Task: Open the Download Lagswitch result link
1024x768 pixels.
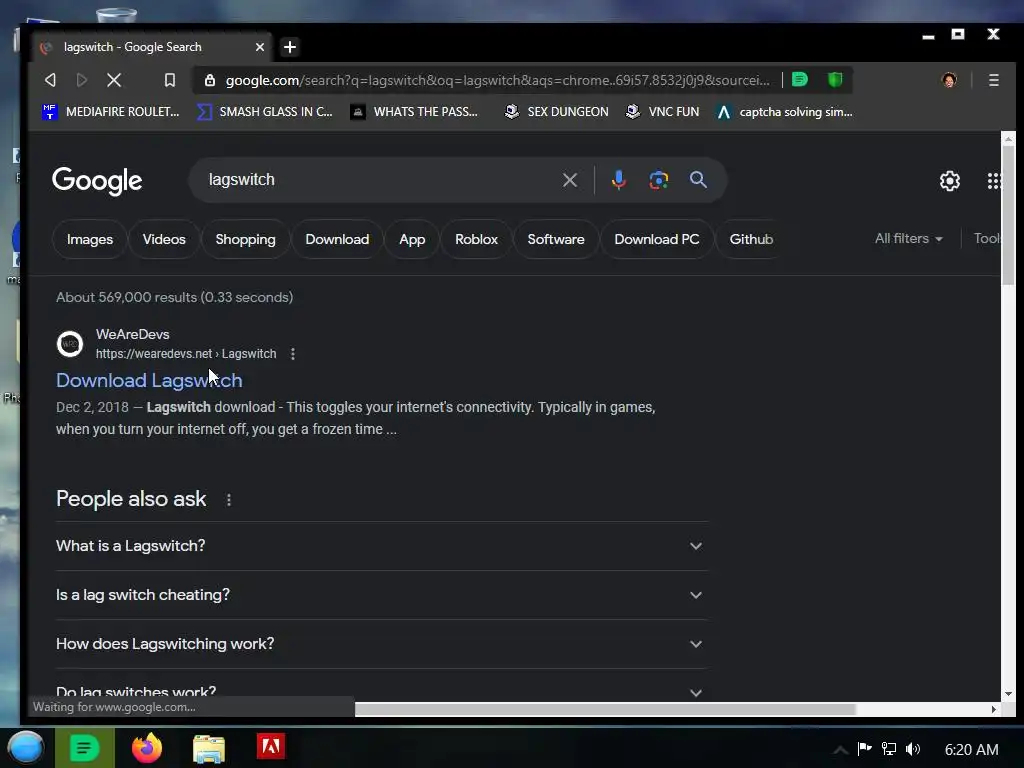Action: (149, 381)
